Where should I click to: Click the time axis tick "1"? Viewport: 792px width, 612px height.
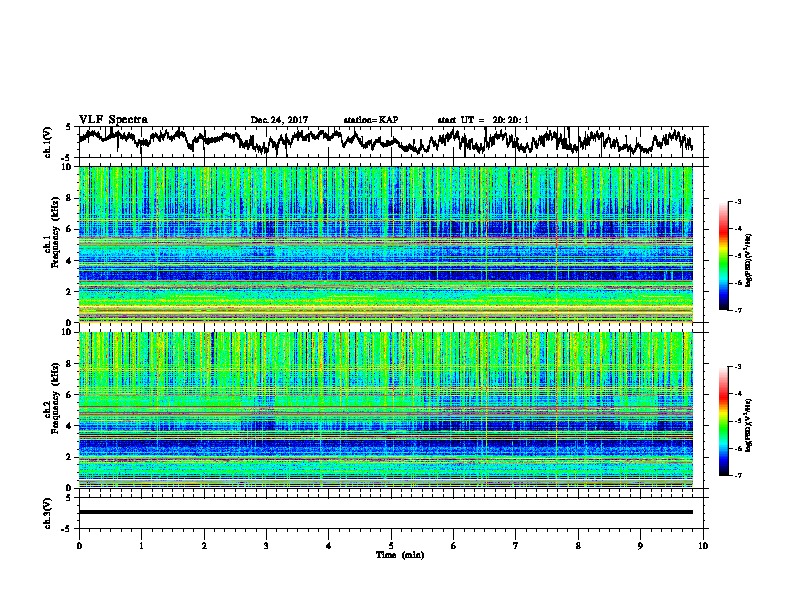(141, 546)
